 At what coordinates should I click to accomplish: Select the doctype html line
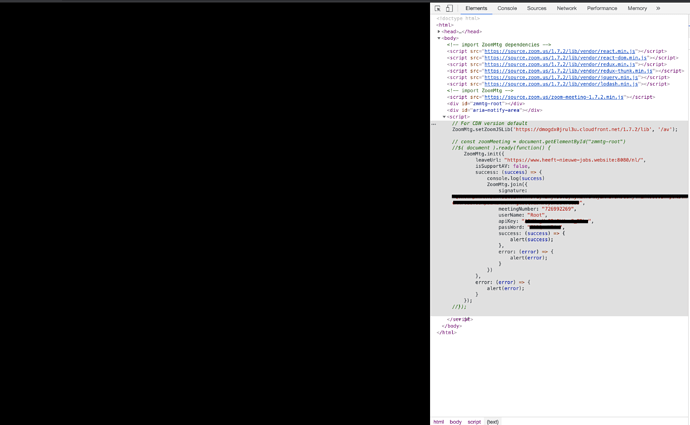(458, 18)
